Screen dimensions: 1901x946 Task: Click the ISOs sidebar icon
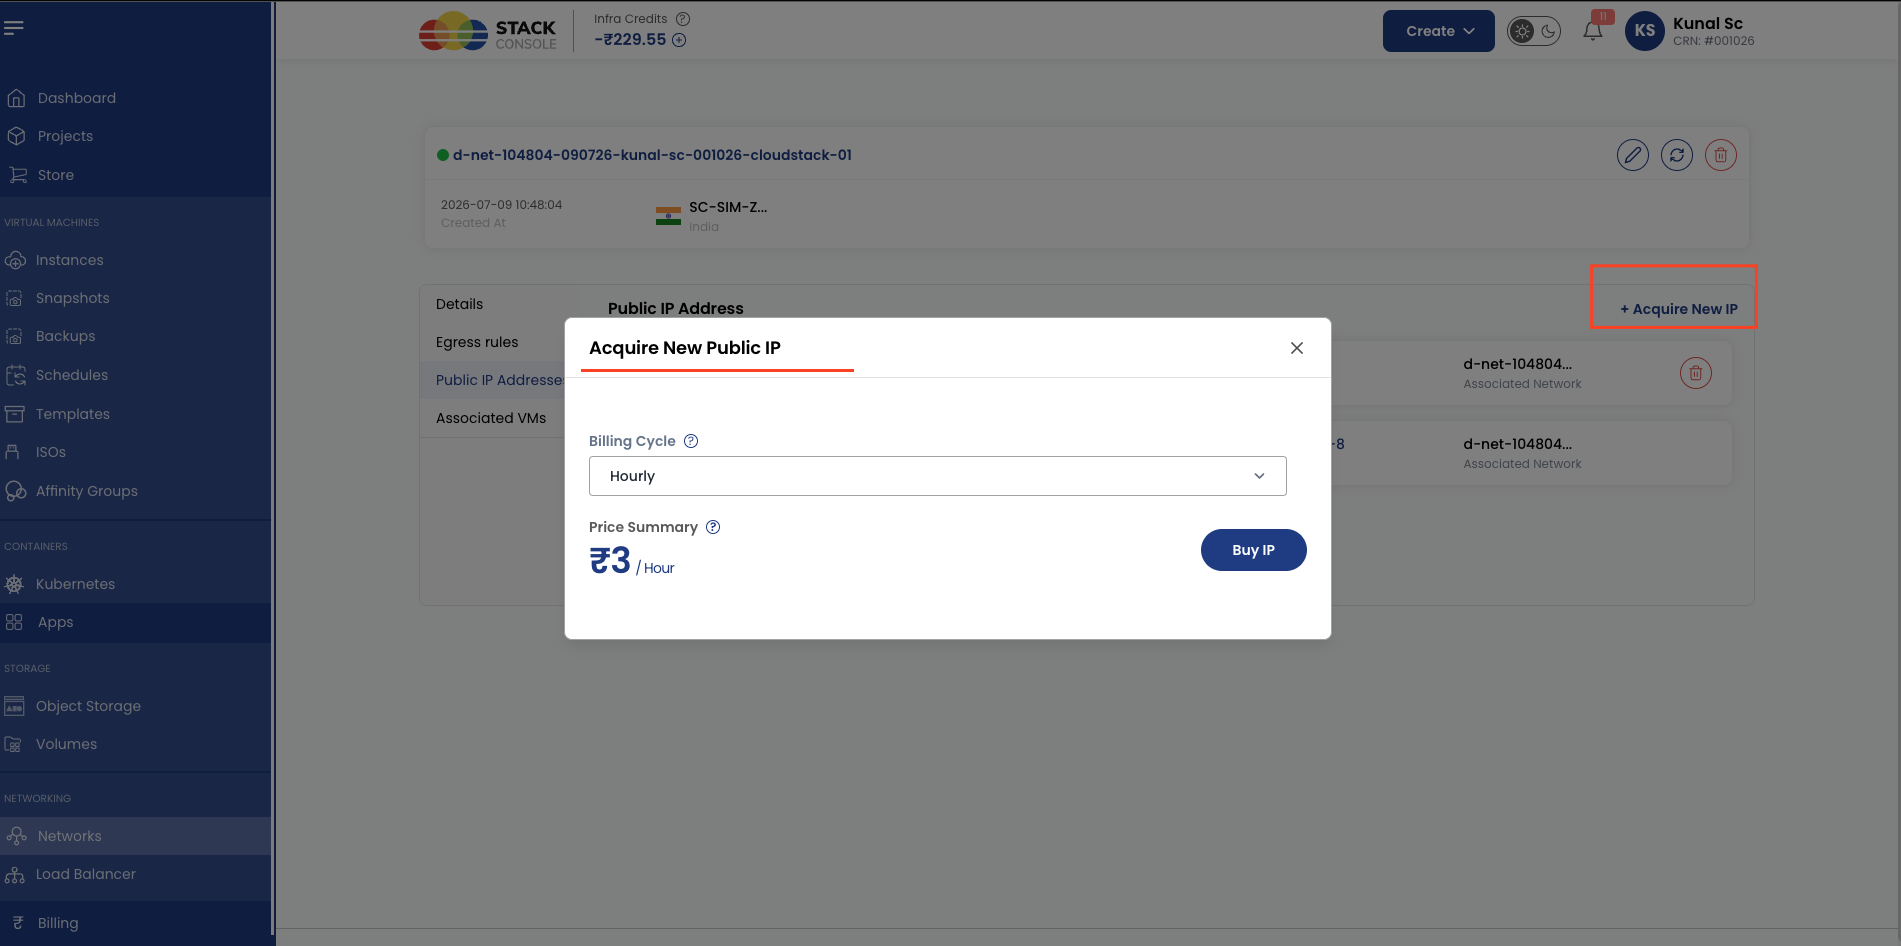click(13, 452)
